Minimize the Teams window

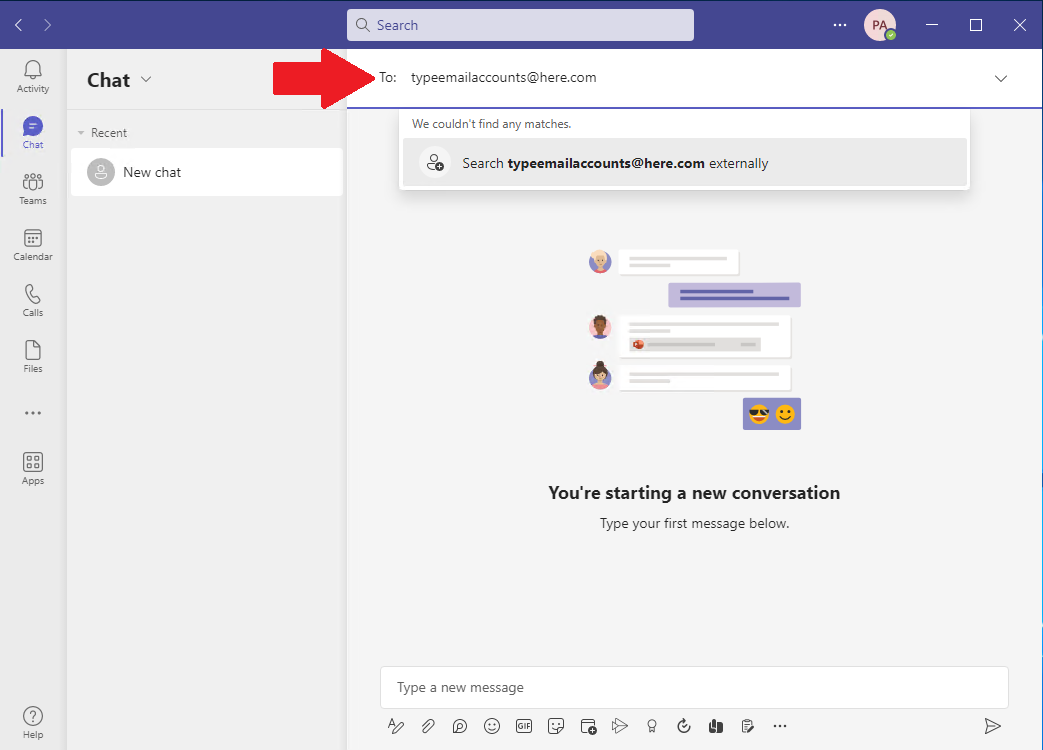point(932,25)
